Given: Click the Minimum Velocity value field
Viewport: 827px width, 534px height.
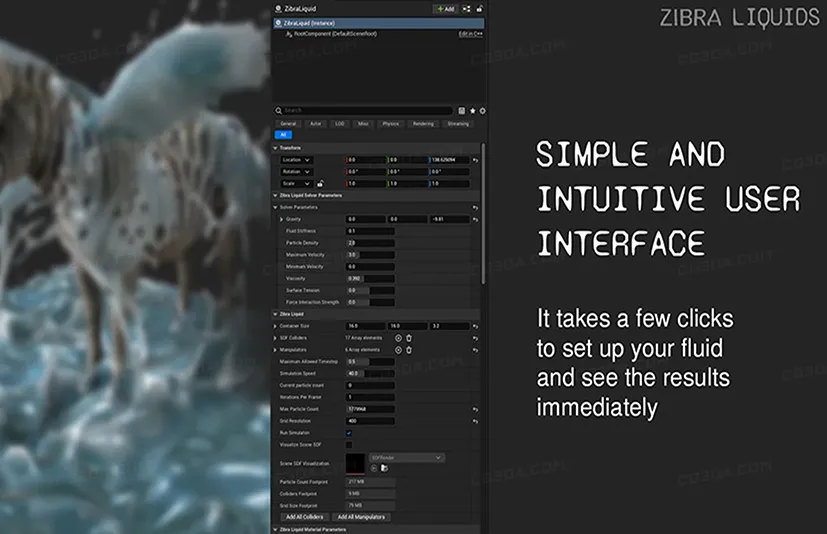Looking at the screenshot, I should pyautogui.click(x=370, y=267).
